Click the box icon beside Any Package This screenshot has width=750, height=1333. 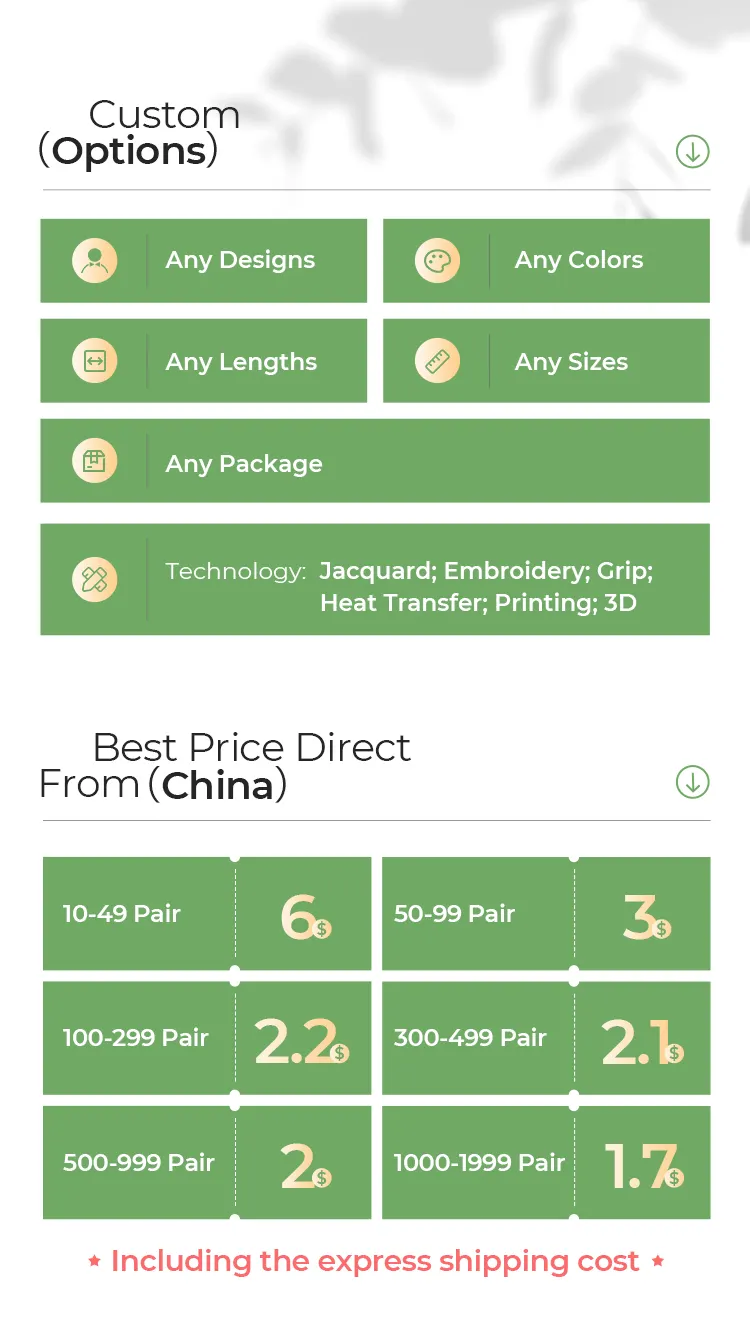[95, 461]
